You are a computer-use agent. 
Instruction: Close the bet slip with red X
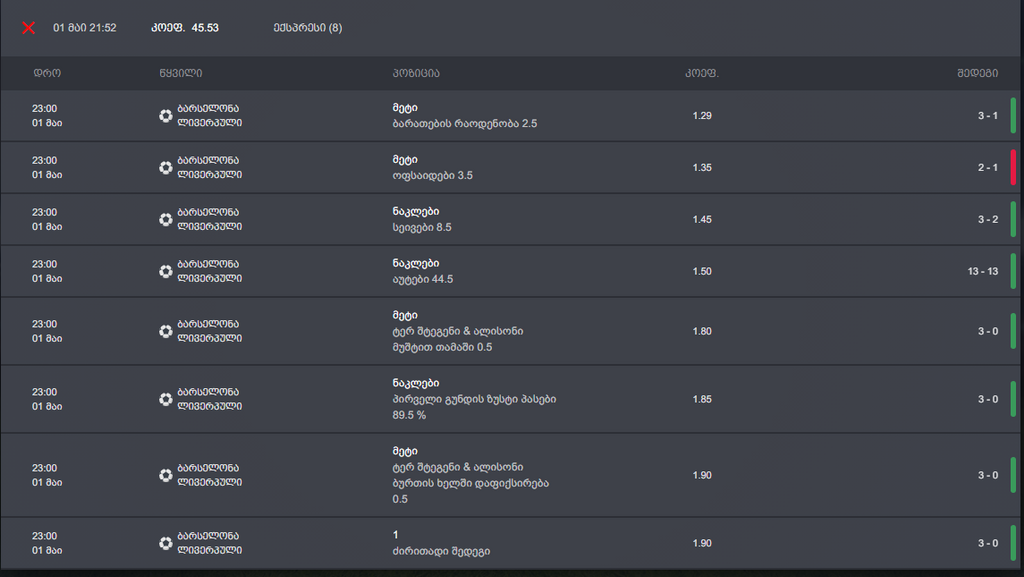click(x=28, y=28)
